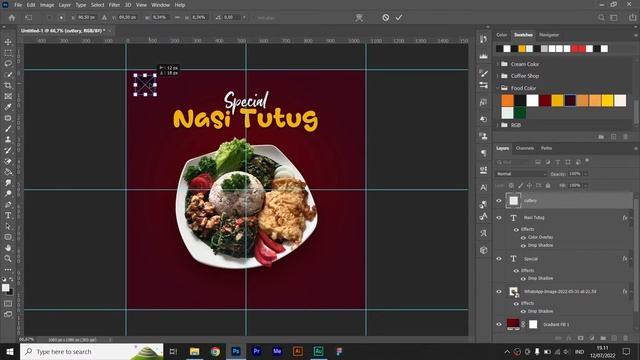Expand the RGB swatch group
This screenshot has width=640, height=360.
[x=498, y=125]
